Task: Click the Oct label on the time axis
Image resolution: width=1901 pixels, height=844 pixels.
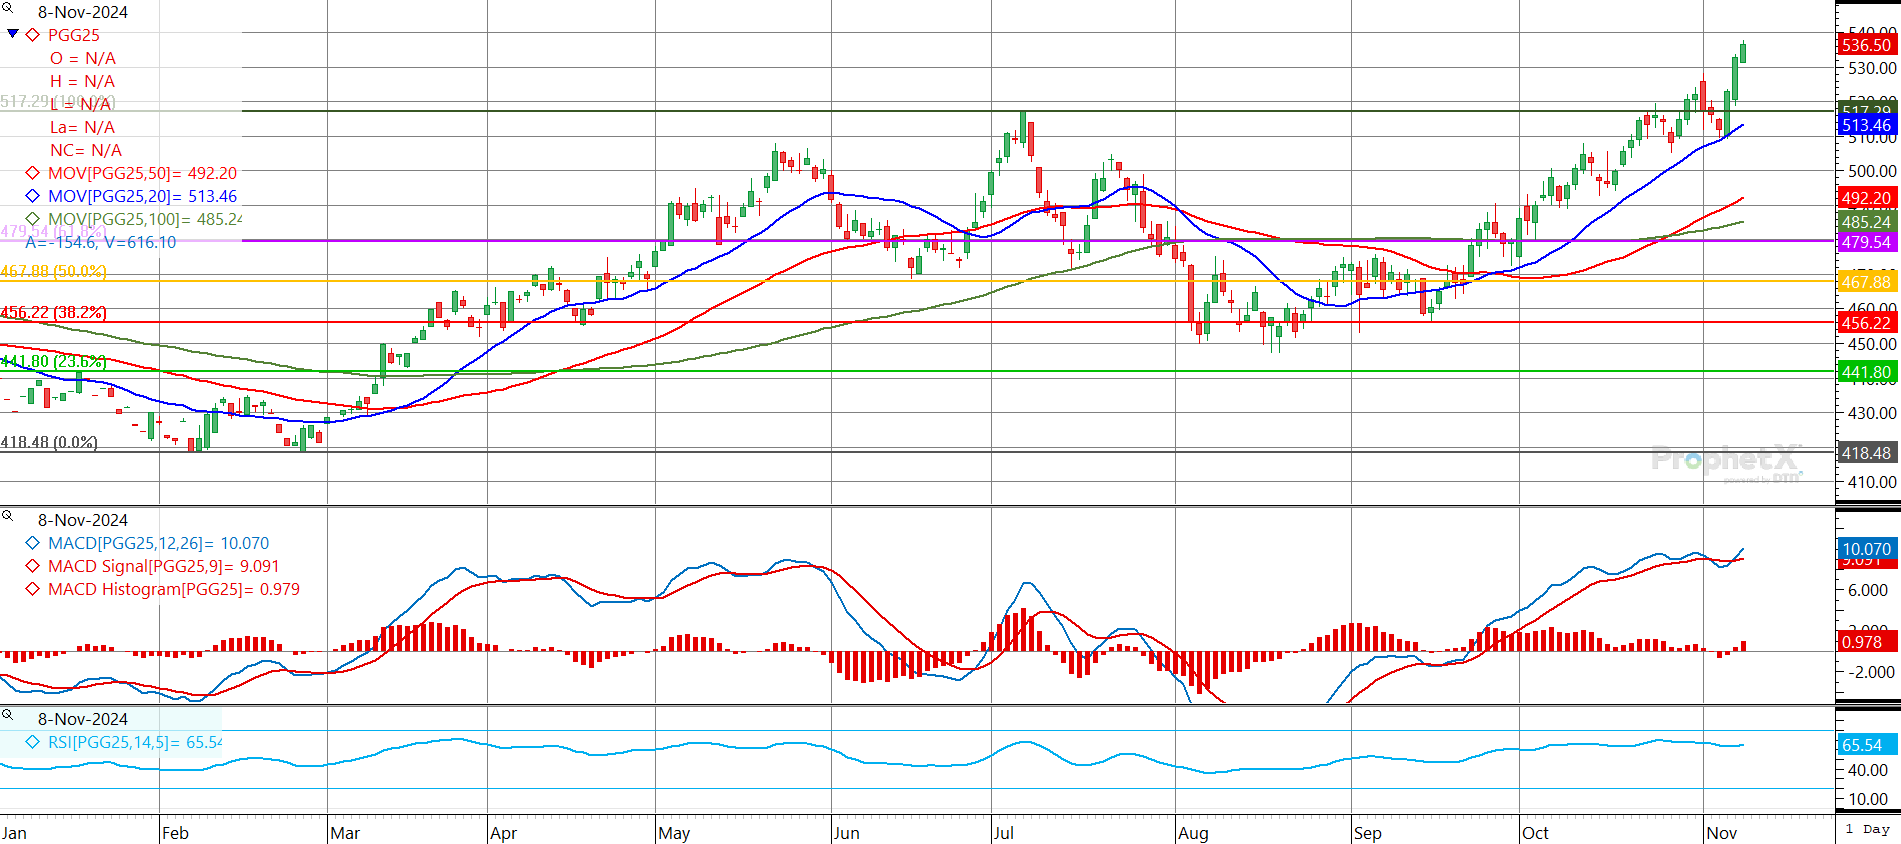Action: click(1535, 833)
